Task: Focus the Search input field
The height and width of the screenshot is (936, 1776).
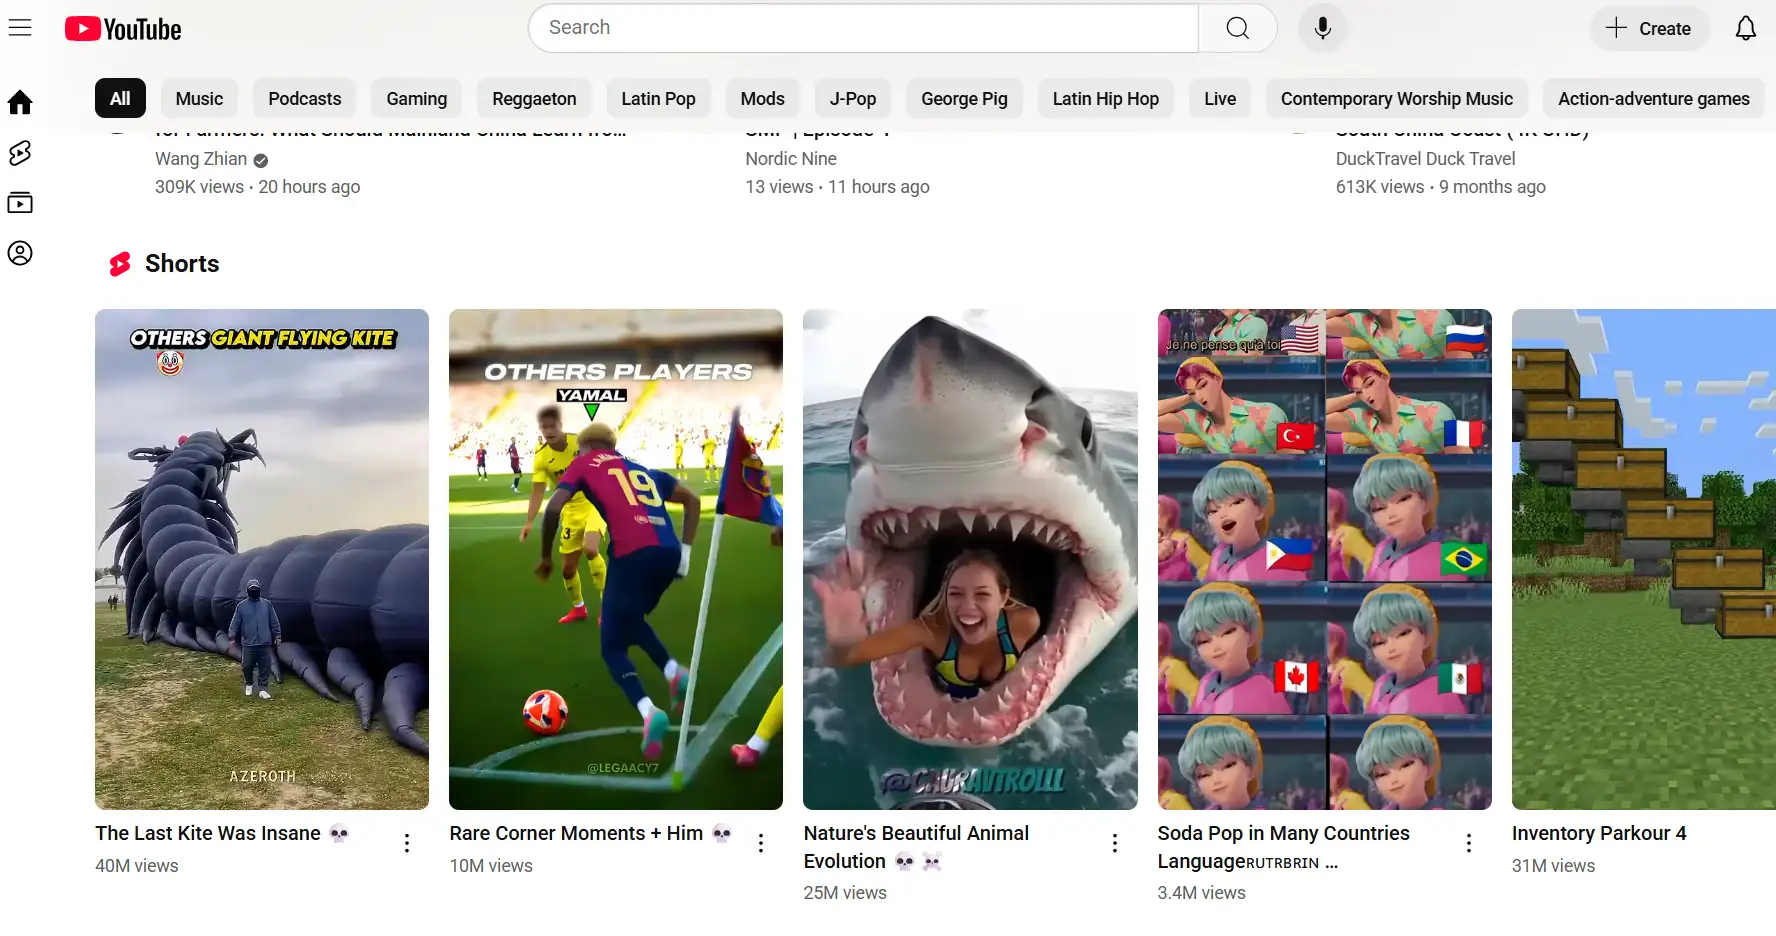Action: (863, 28)
